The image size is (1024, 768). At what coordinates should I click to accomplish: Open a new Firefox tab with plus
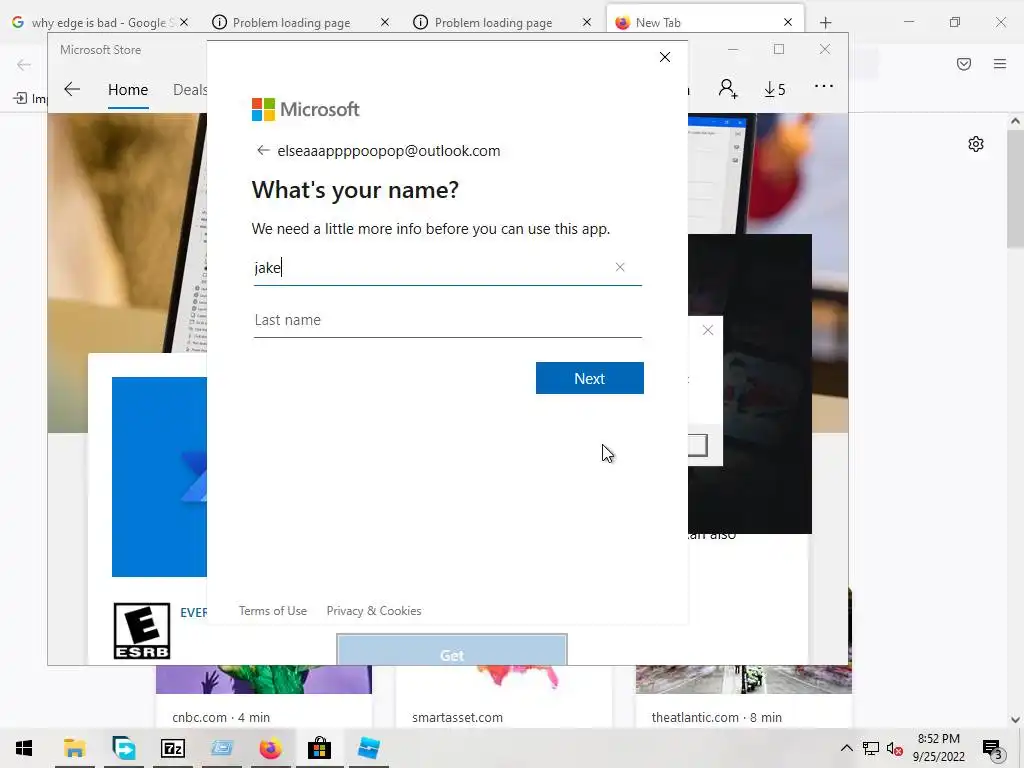pyautogui.click(x=825, y=23)
